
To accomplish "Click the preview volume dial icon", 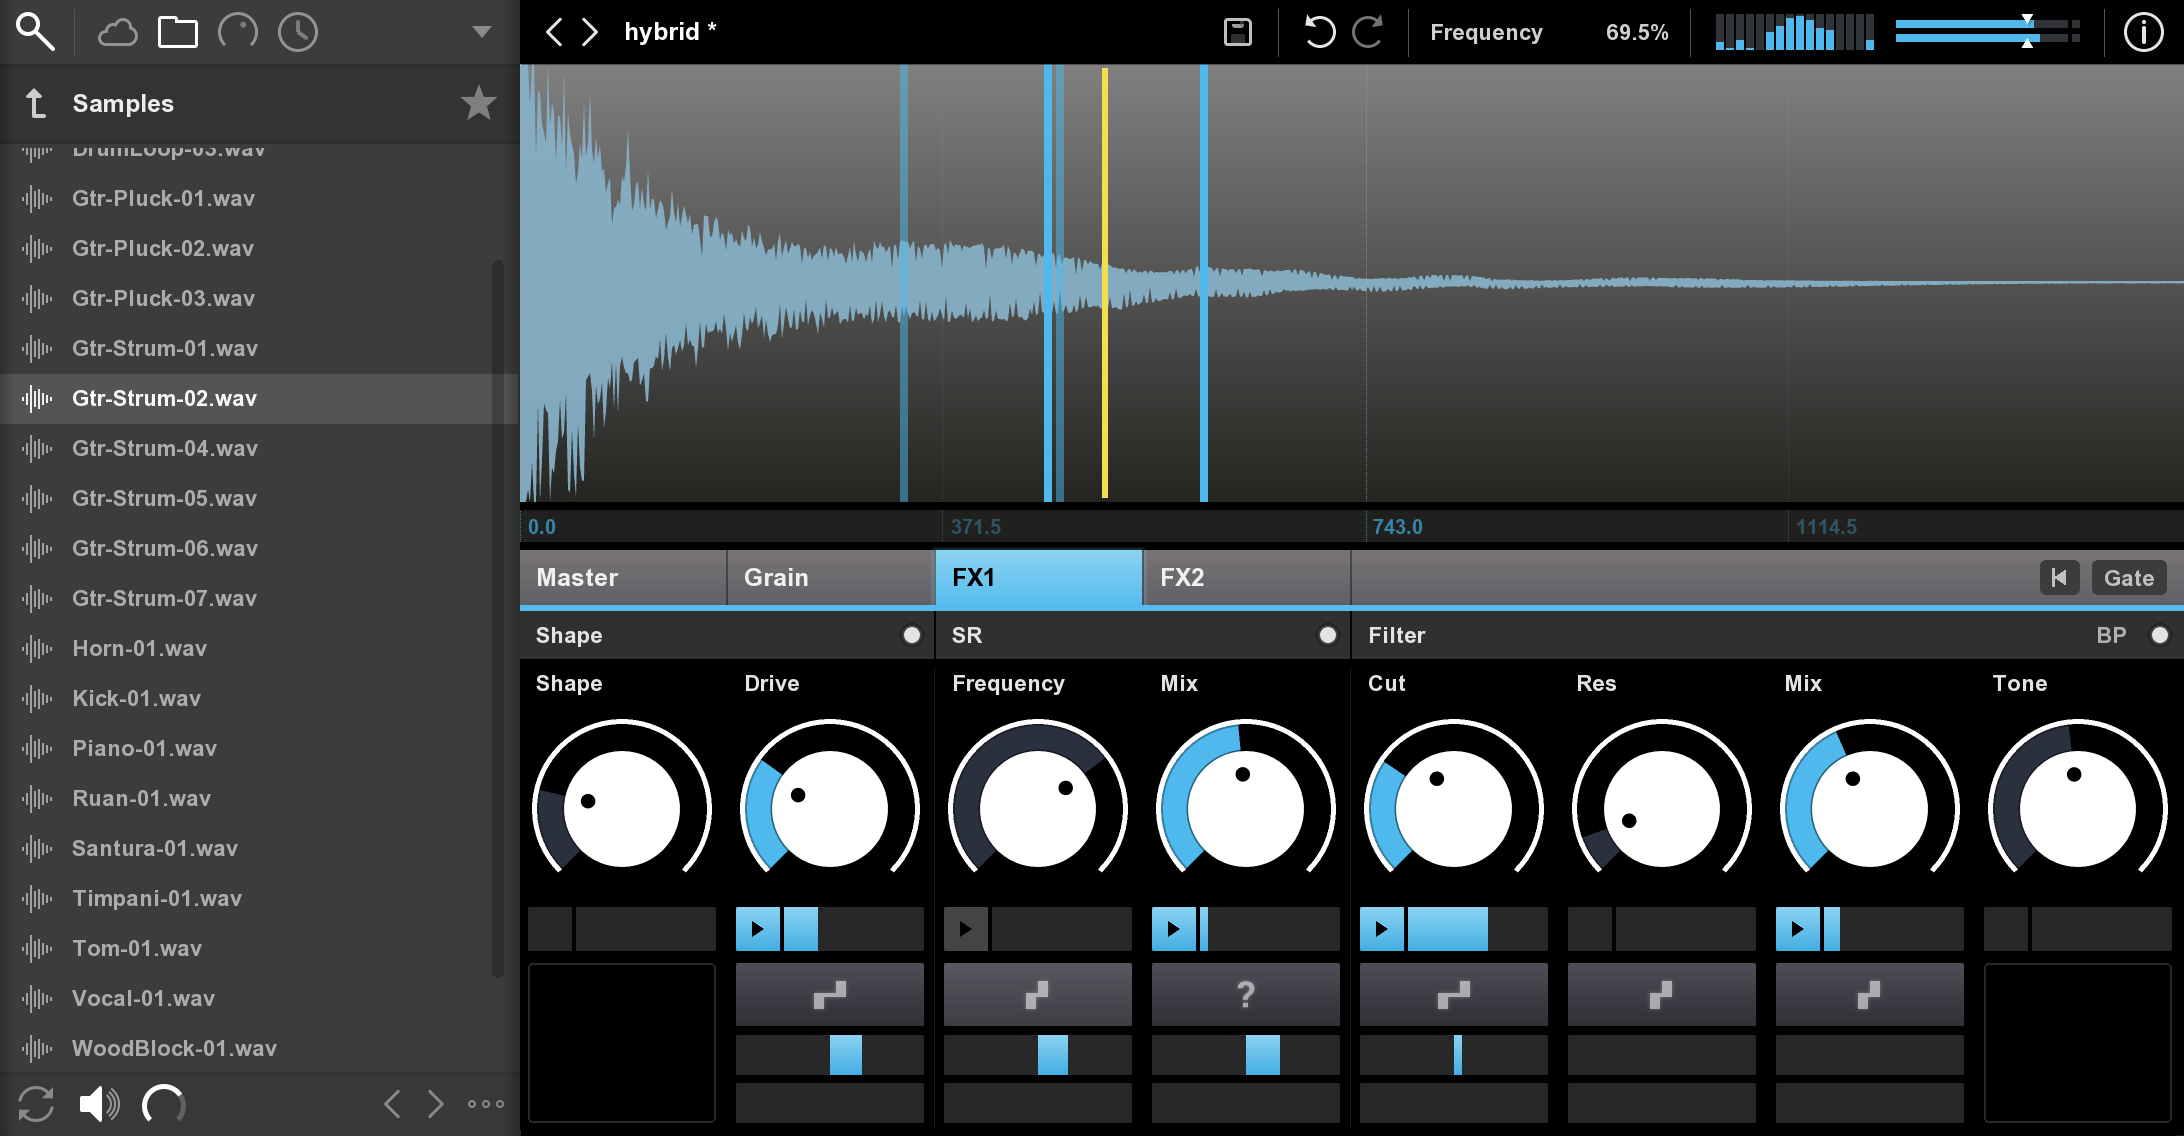I will pos(164,1104).
